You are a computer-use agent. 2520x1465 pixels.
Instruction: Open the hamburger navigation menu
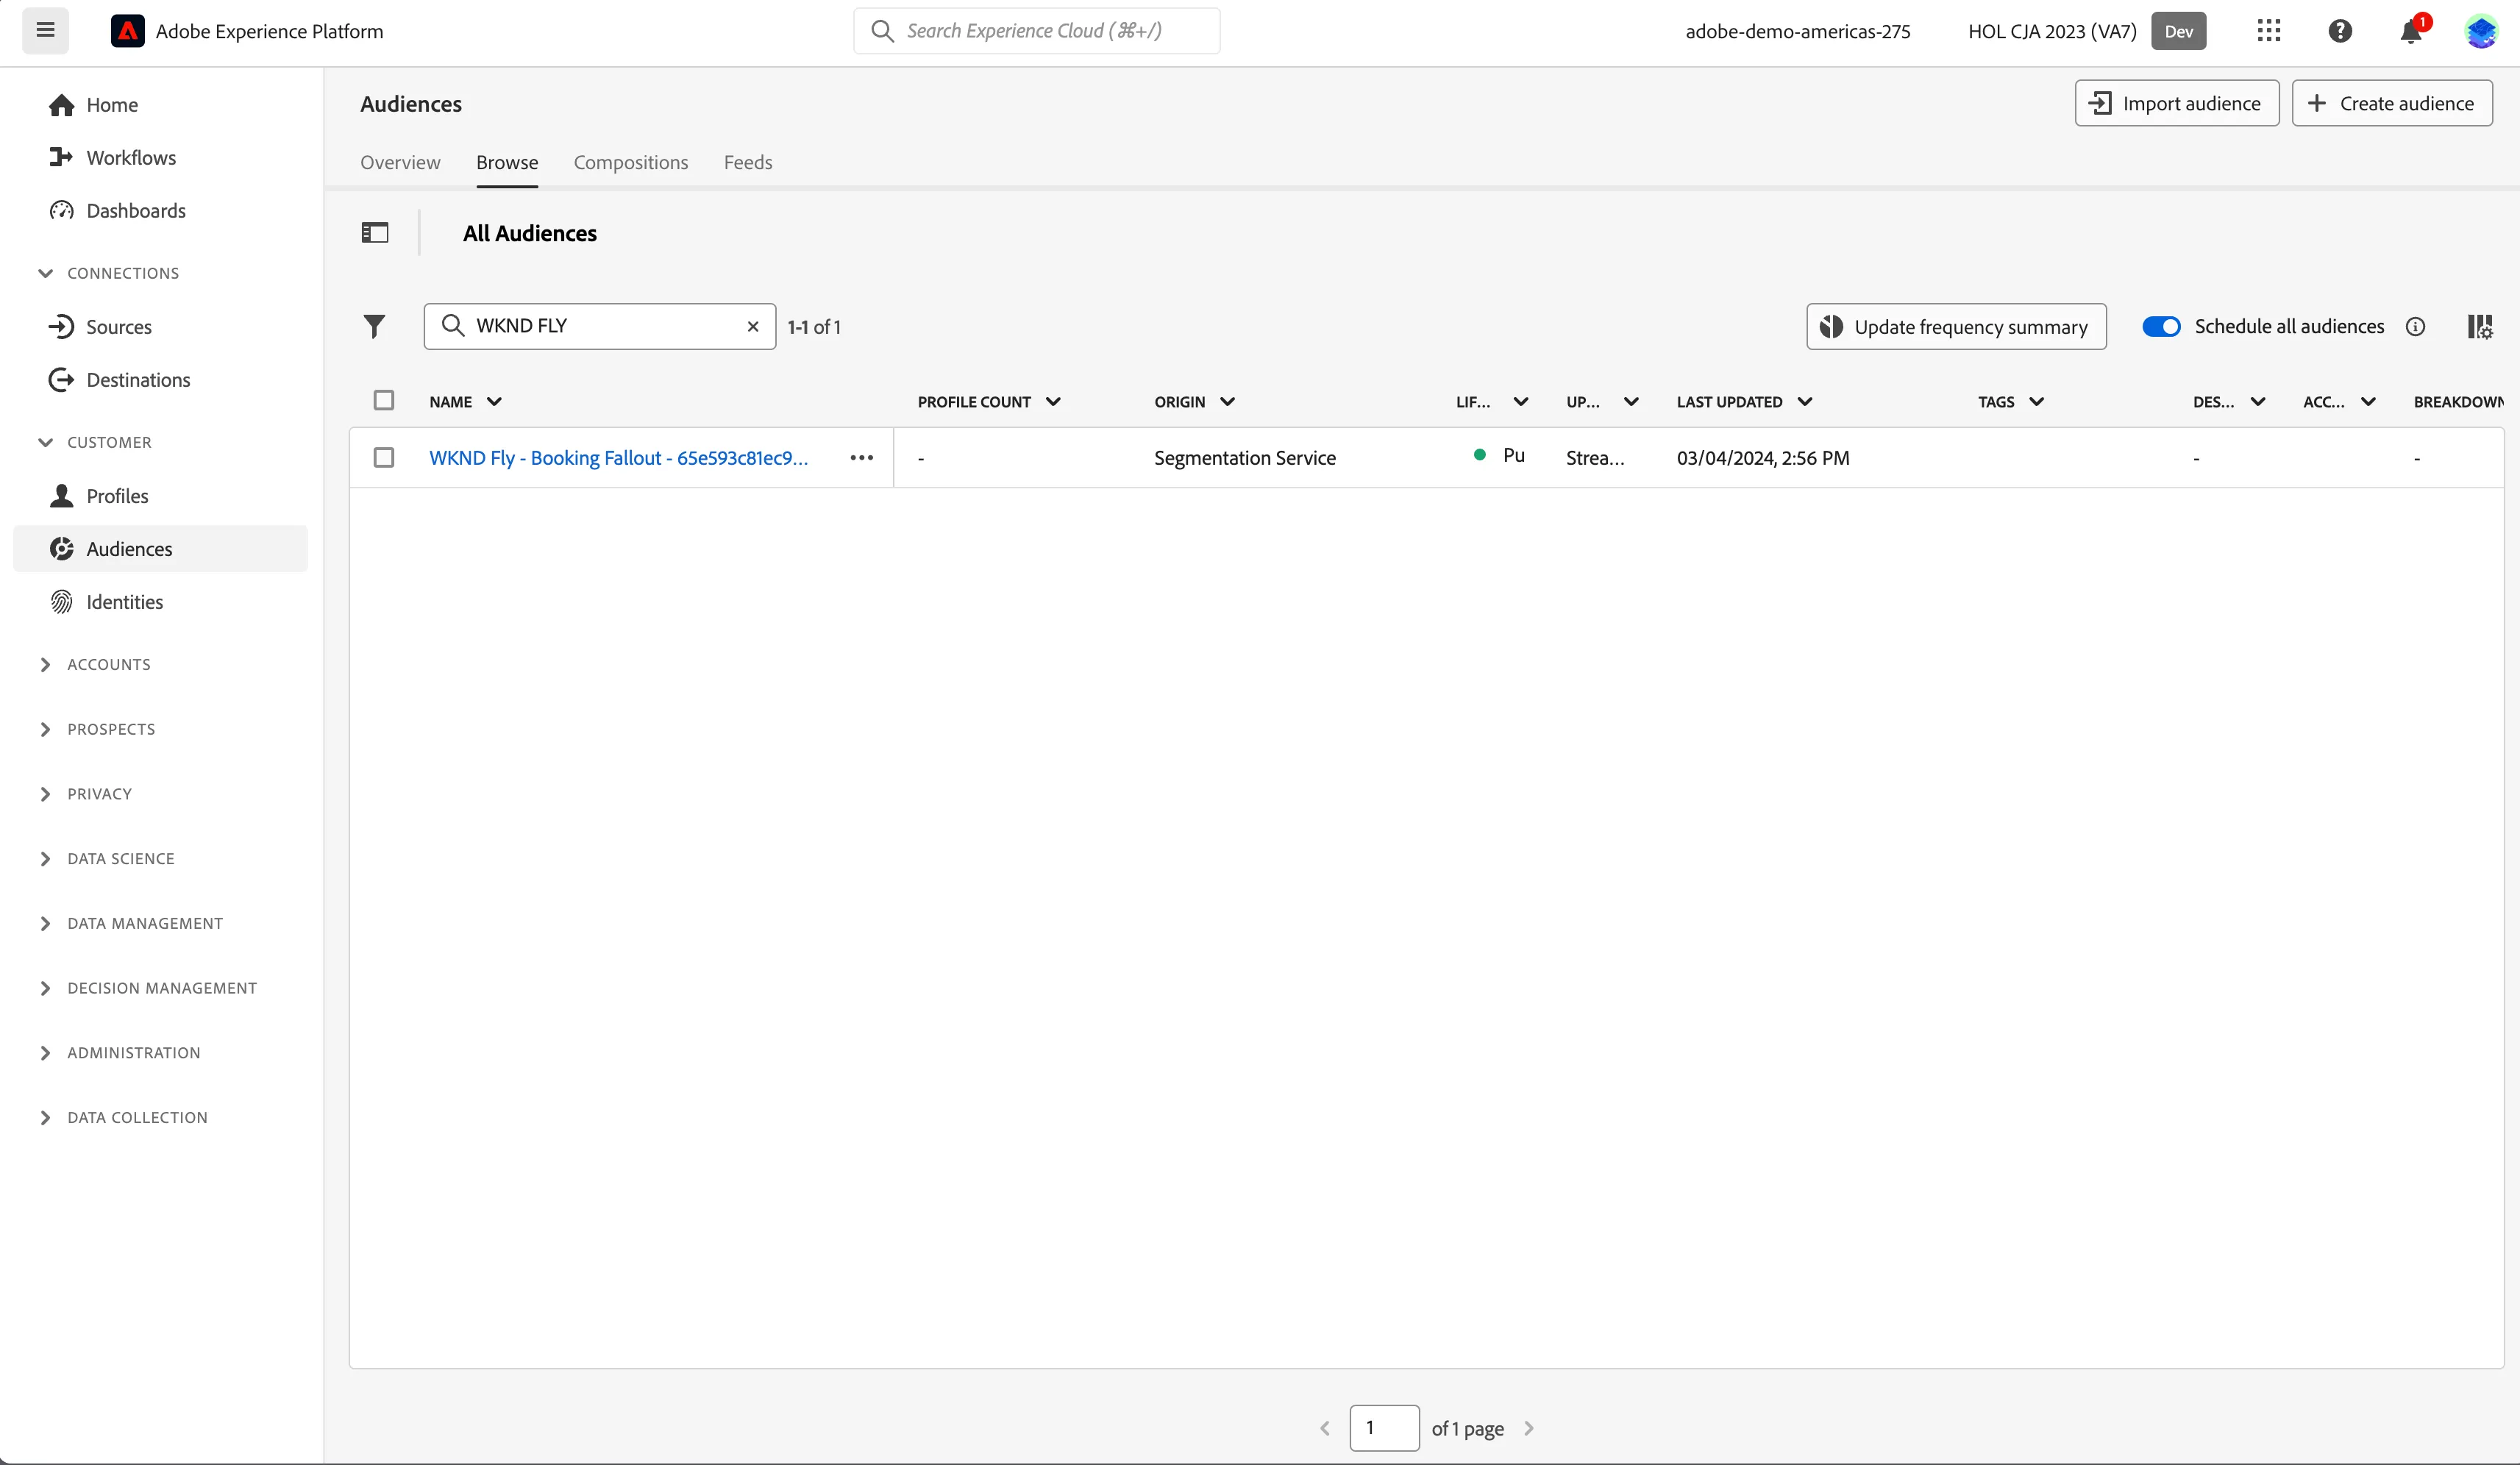[45, 30]
